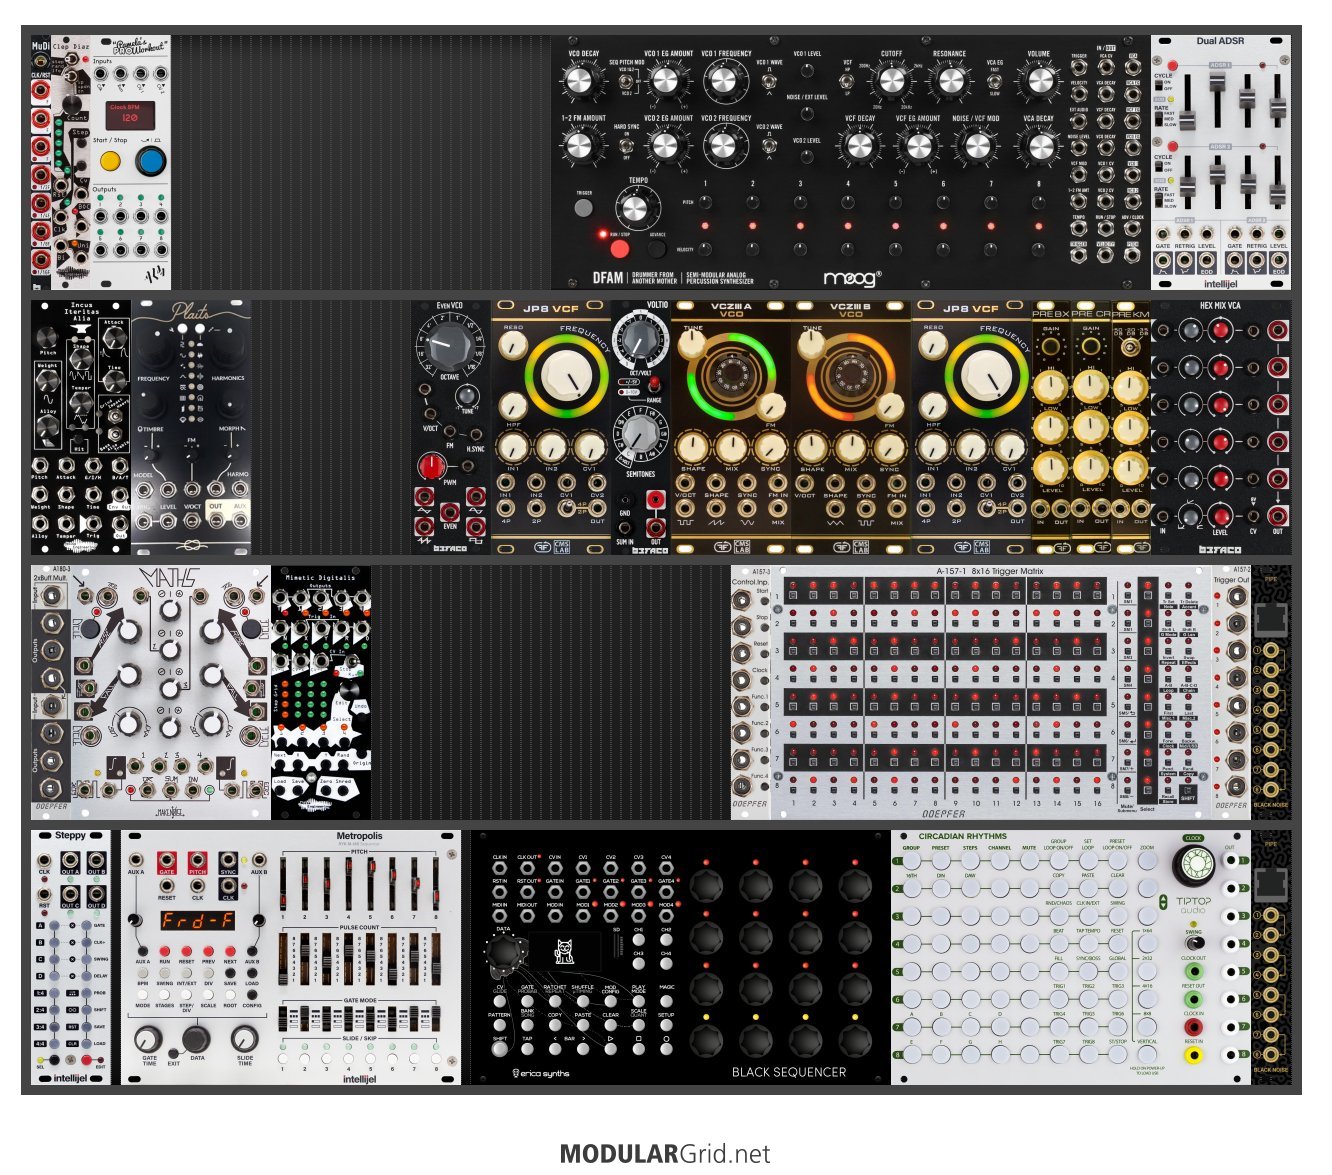Click the ZOOM button on Circadian Rhythms
Image resolution: width=1332 pixels, height=1175 pixels.
tap(1147, 861)
